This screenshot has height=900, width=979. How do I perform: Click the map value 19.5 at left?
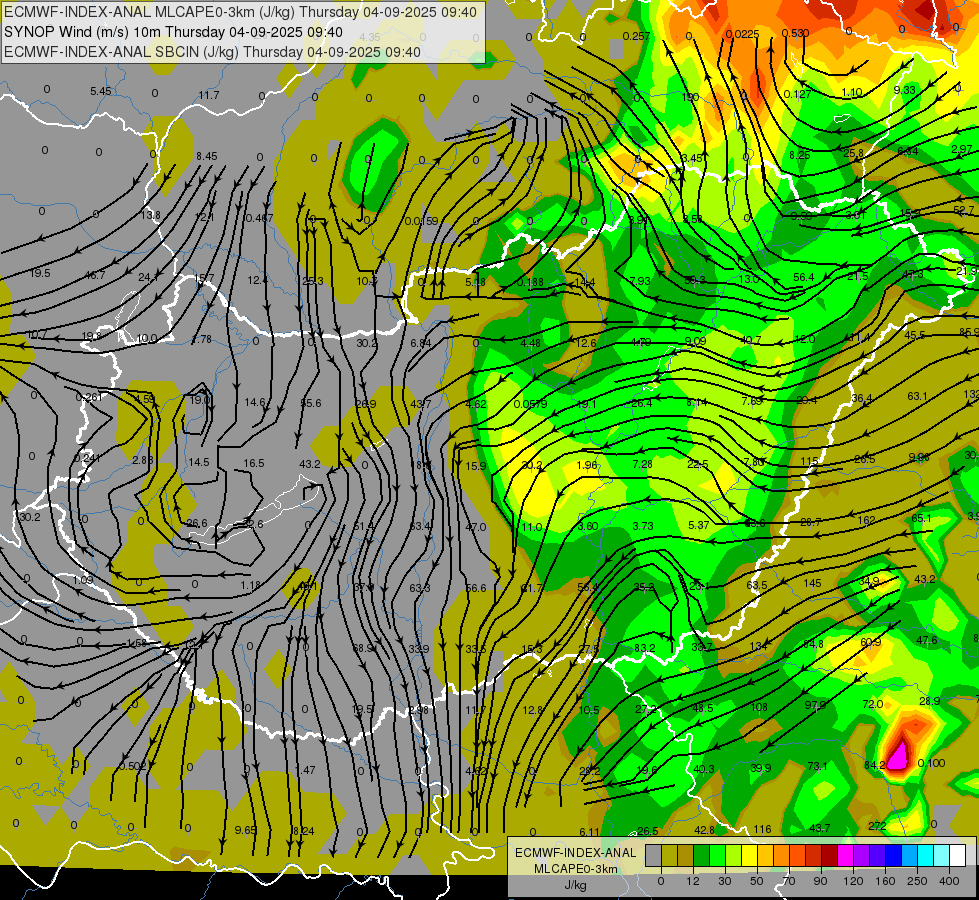(x=40, y=273)
